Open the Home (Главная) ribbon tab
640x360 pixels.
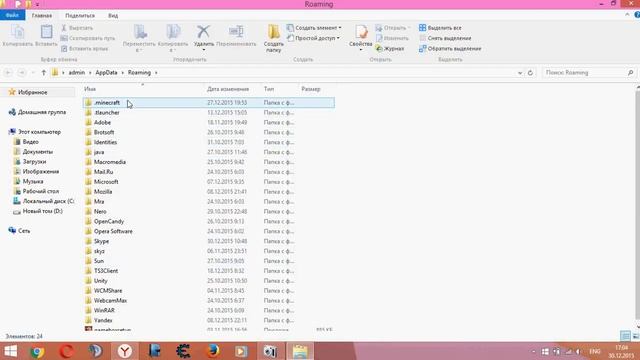coord(42,16)
